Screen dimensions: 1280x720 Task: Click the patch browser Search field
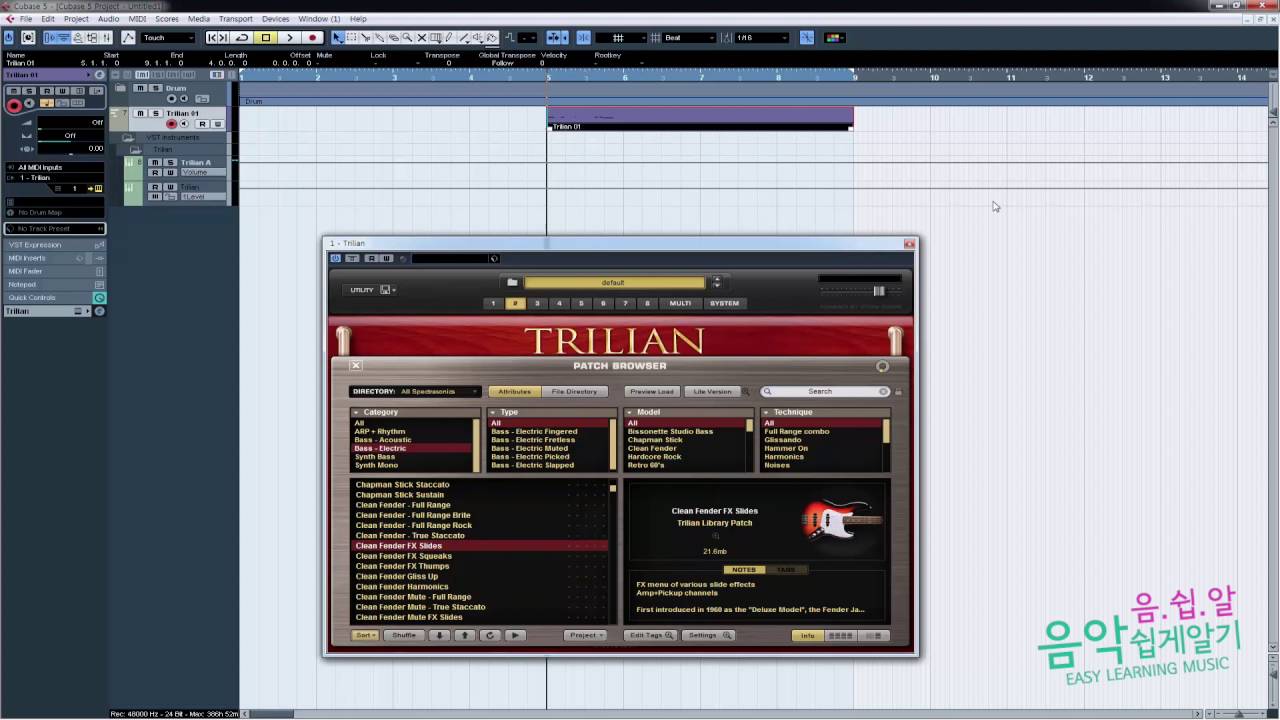coord(826,392)
